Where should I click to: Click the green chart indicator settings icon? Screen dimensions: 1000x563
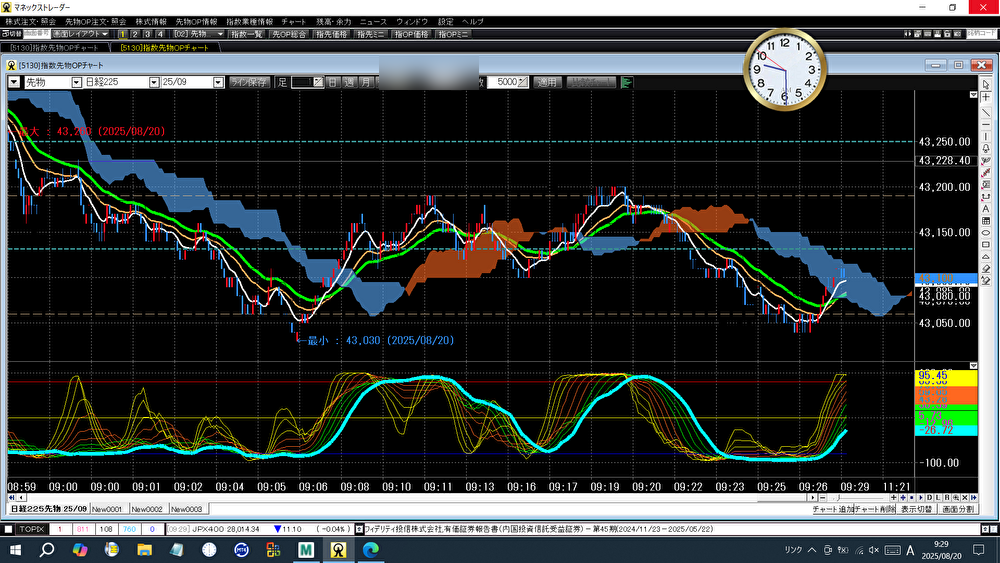click(626, 82)
